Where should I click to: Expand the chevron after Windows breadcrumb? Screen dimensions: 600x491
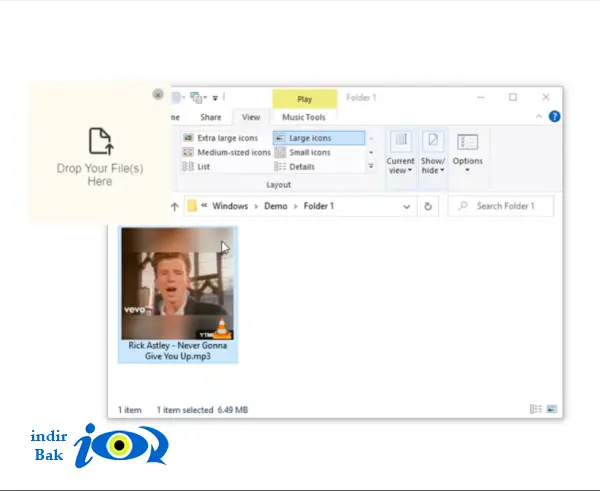(x=256, y=206)
